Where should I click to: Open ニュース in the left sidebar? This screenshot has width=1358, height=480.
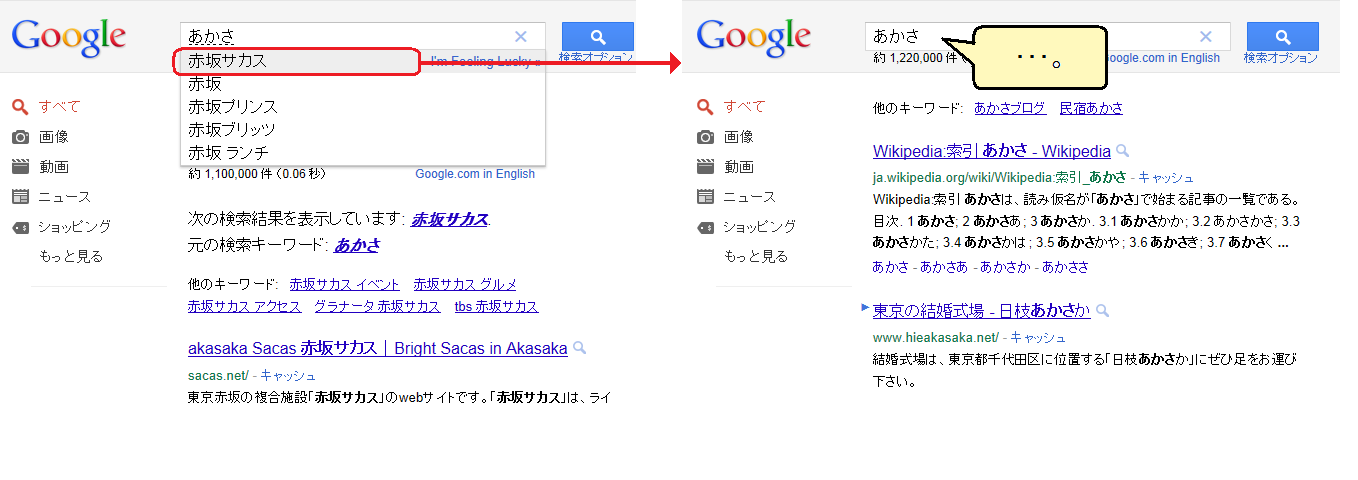pos(64,196)
